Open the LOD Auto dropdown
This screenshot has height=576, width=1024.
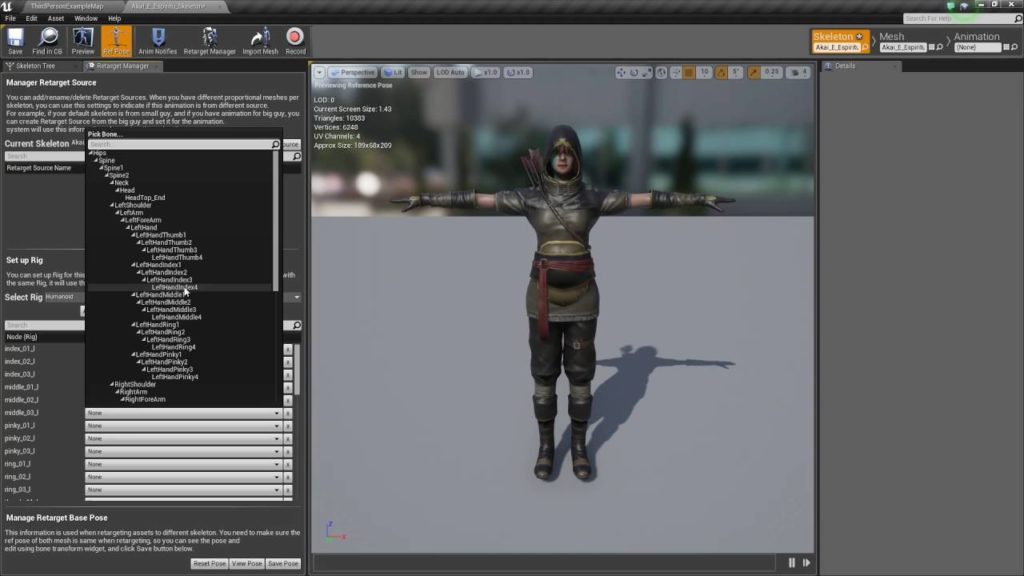pyautogui.click(x=450, y=72)
